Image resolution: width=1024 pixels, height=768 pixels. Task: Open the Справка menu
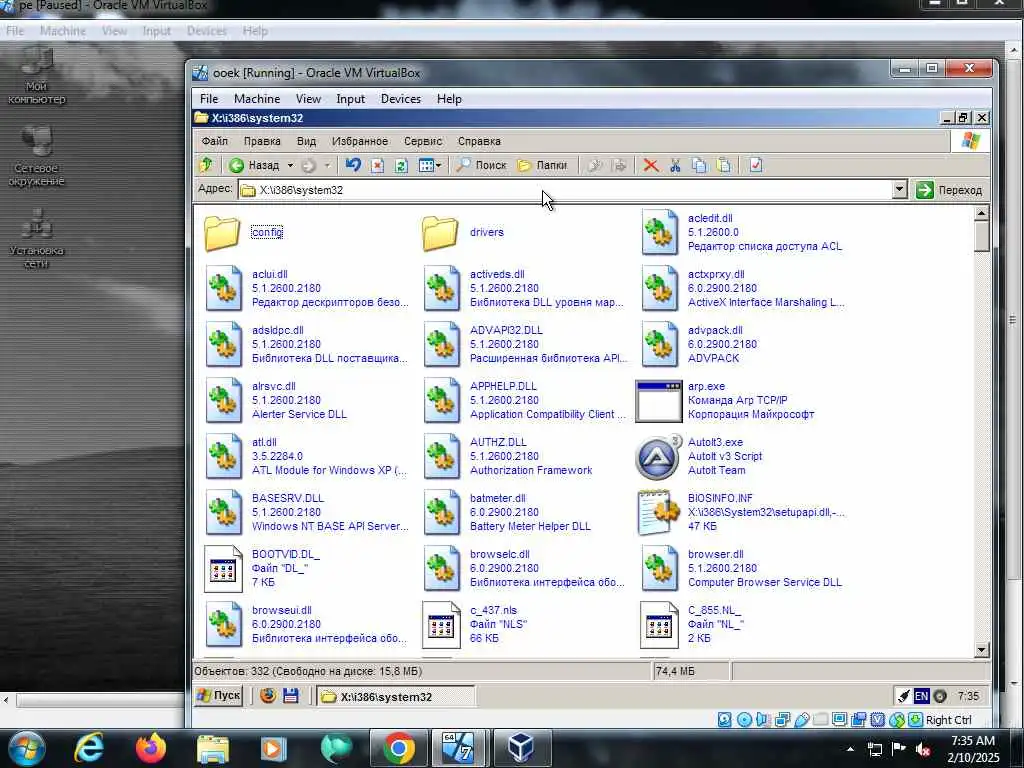click(479, 141)
